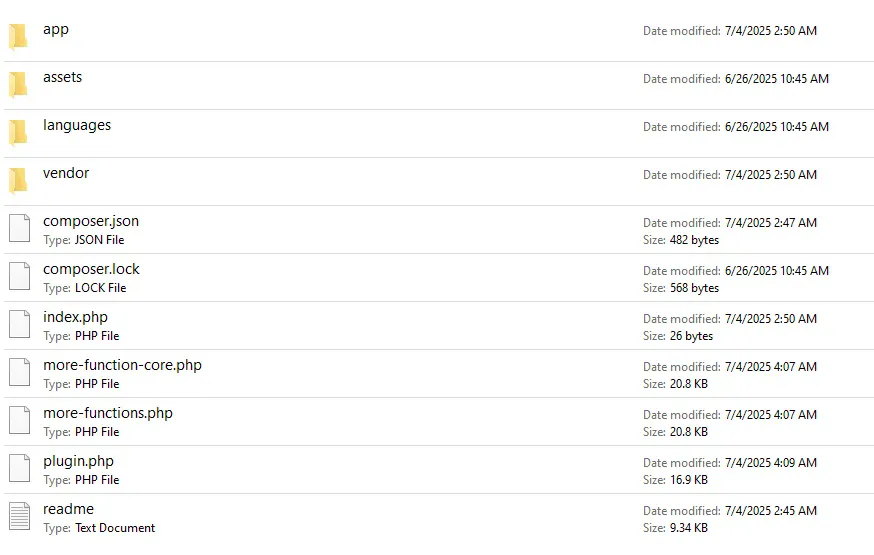874x555 pixels.
Task: Select the more-functions.php file icon
Action: (20, 421)
